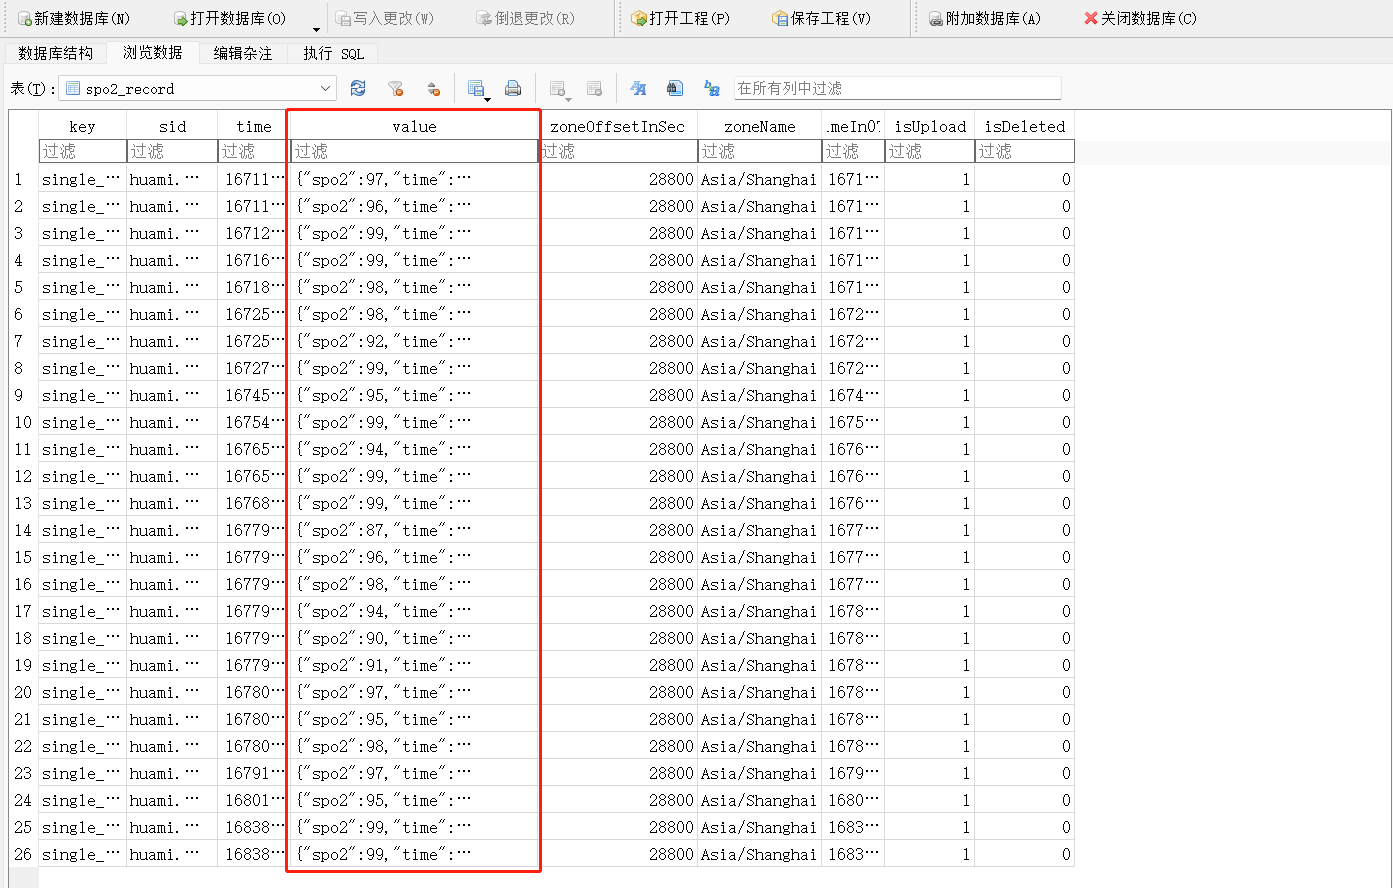Image resolution: width=1393 pixels, height=888 pixels.
Task: Click the binoculars find icon
Action: pos(675,88)
